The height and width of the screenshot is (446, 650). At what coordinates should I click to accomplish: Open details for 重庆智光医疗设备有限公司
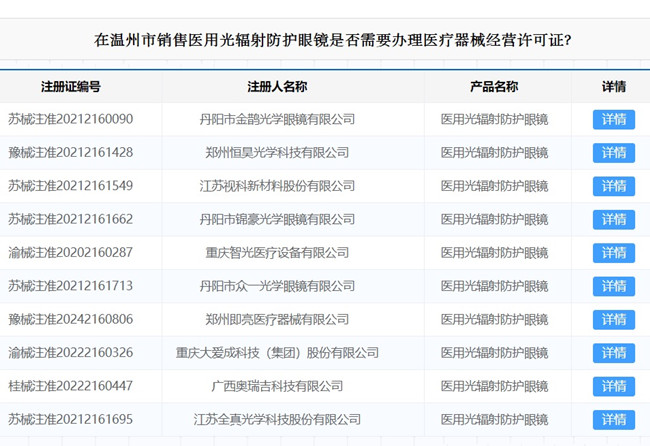click(x=614, y=253)
